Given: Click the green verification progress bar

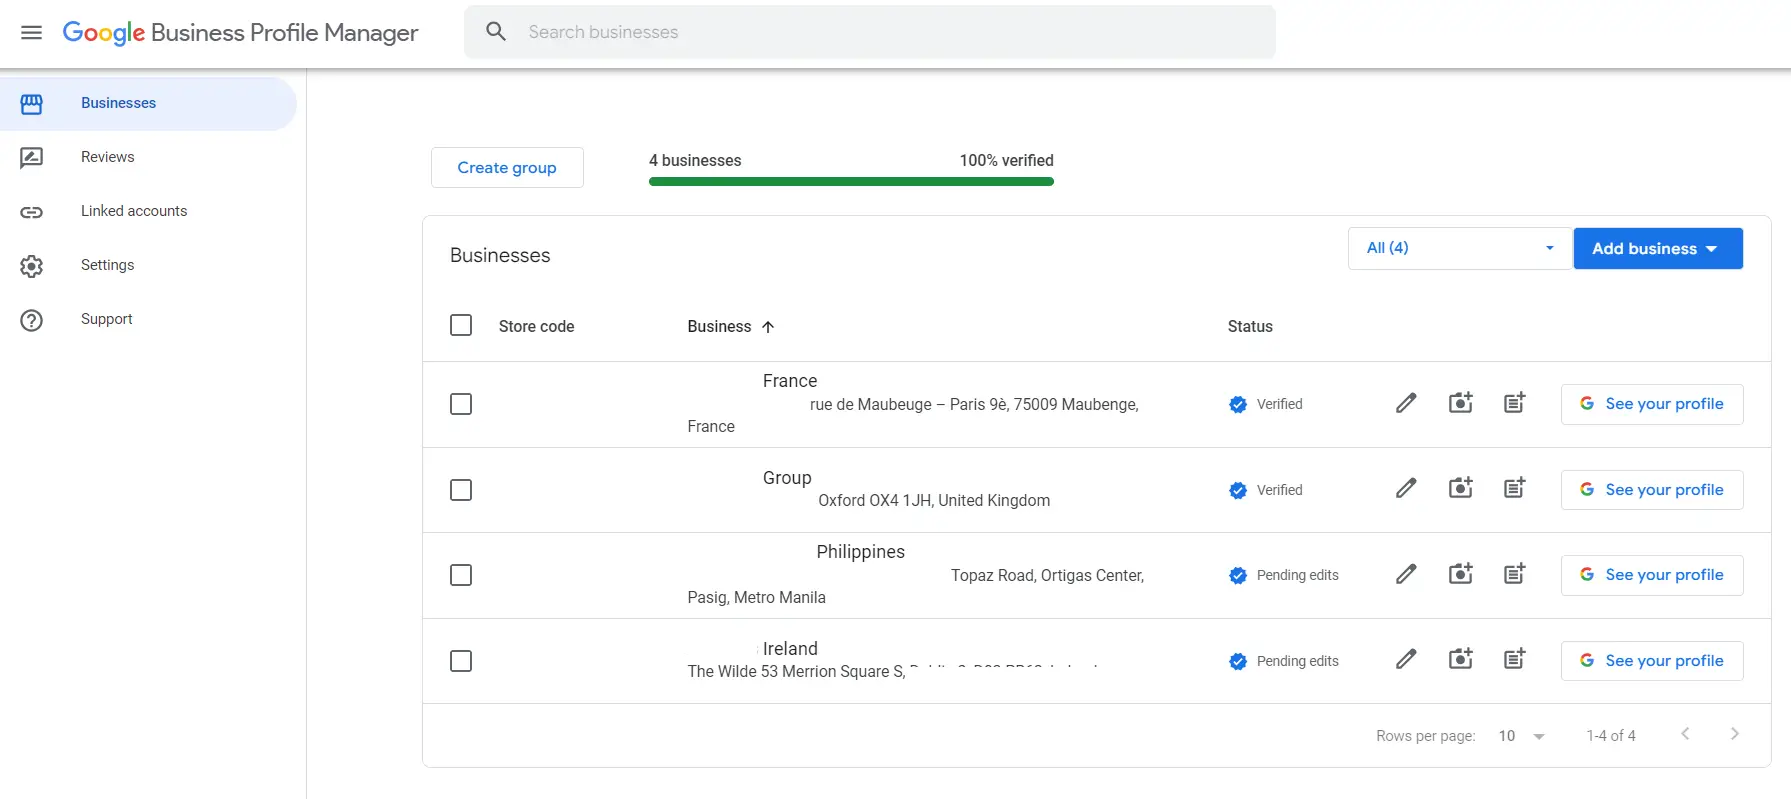Looking at the screenshot, I should (x=851, y=182).
